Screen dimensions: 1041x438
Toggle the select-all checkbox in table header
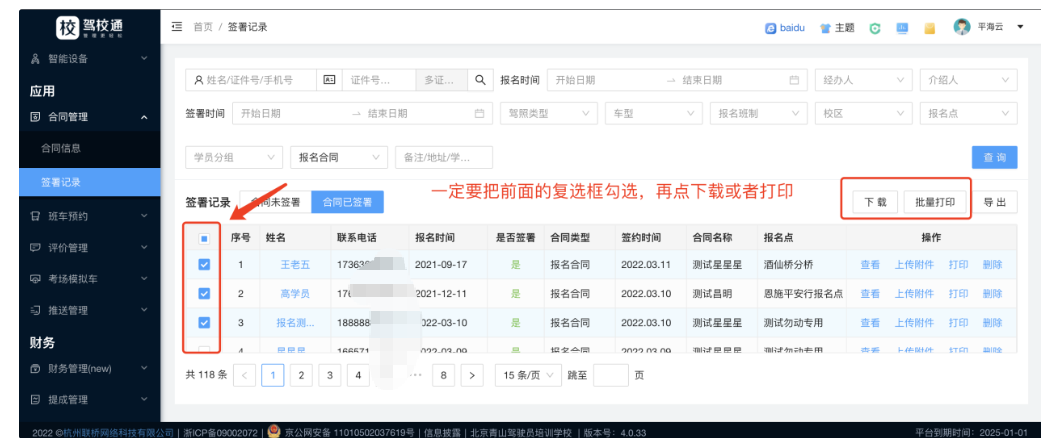point(204,238)
